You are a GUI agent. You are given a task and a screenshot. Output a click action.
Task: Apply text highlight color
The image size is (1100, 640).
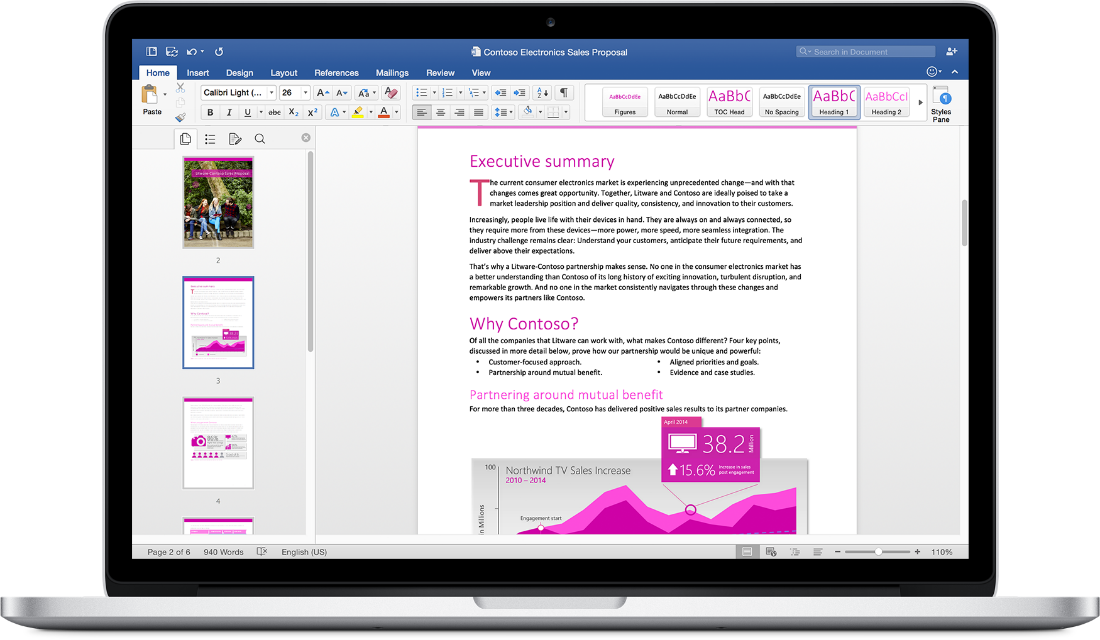(x=356, y=111)
